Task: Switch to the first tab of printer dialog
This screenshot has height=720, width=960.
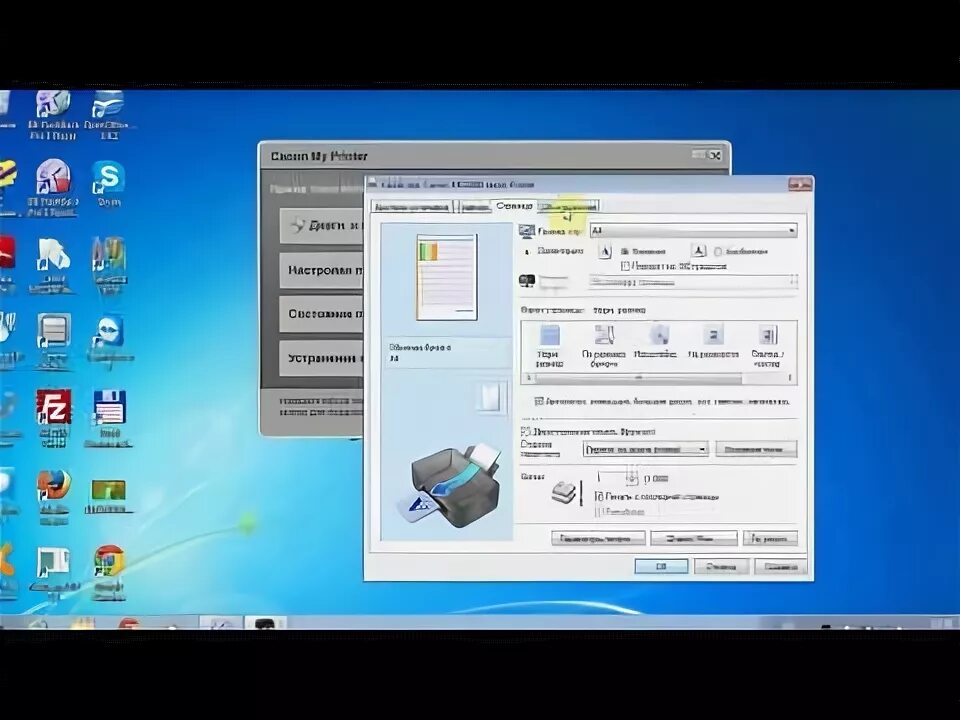Action: point(412,207)
